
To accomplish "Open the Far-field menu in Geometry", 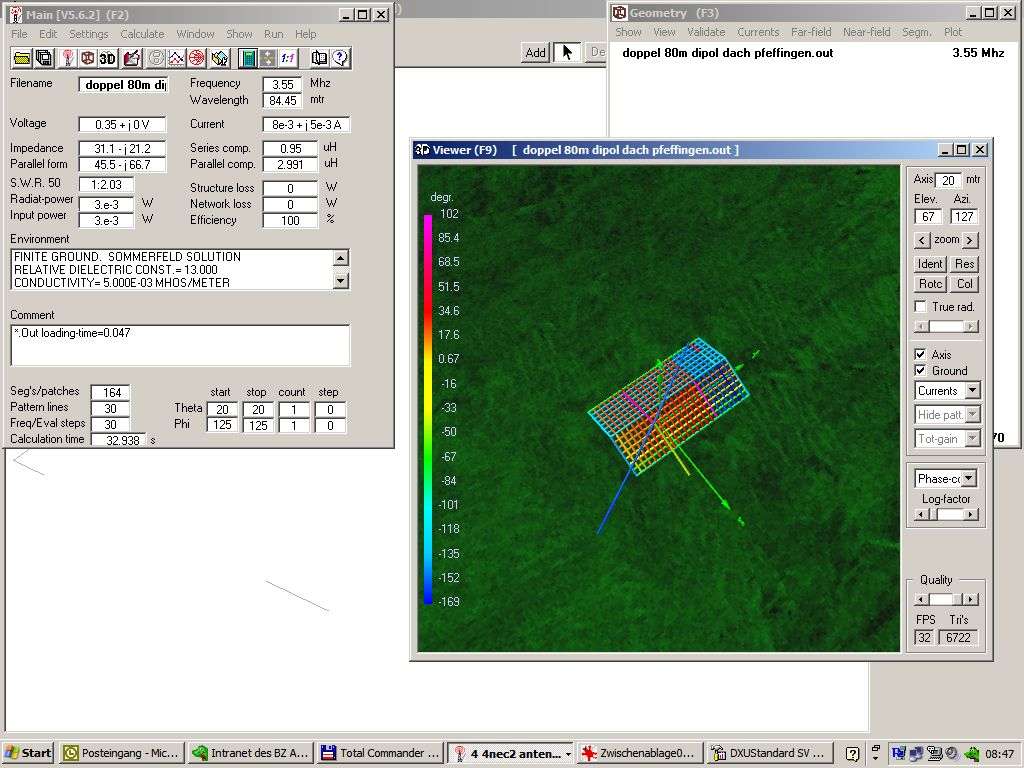I will click(810, 32).
